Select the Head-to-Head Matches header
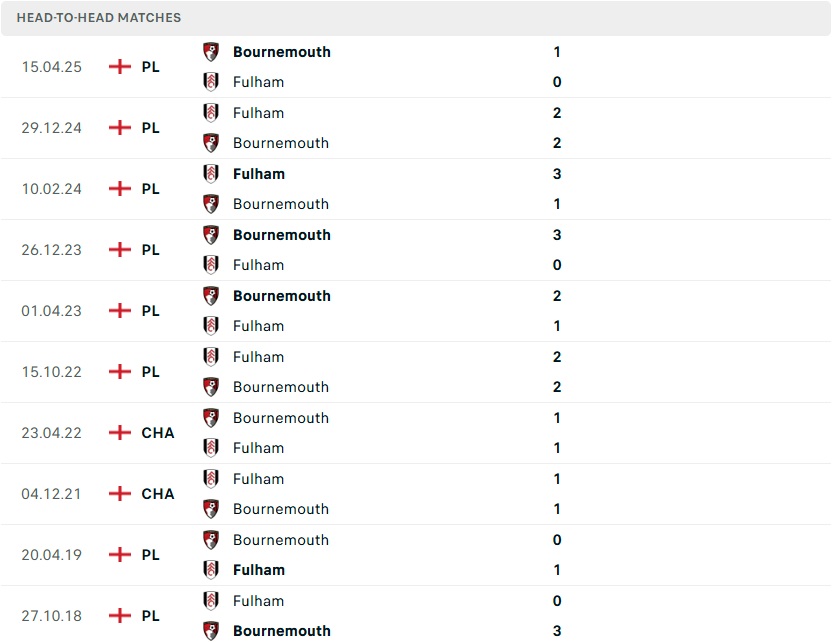 pos(99,18)
